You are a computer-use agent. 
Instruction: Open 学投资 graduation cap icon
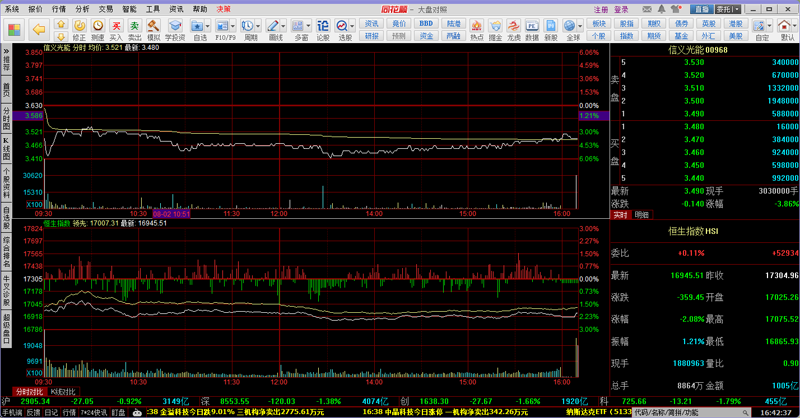(175, 30)
